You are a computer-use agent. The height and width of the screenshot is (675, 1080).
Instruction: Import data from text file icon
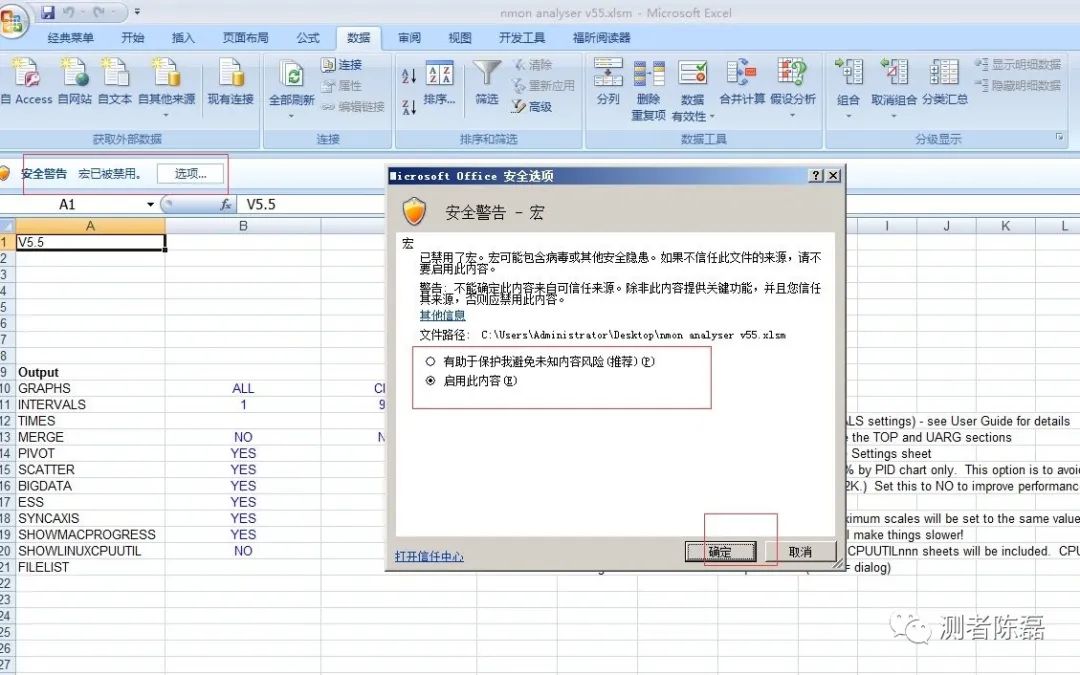coord(114,72)
